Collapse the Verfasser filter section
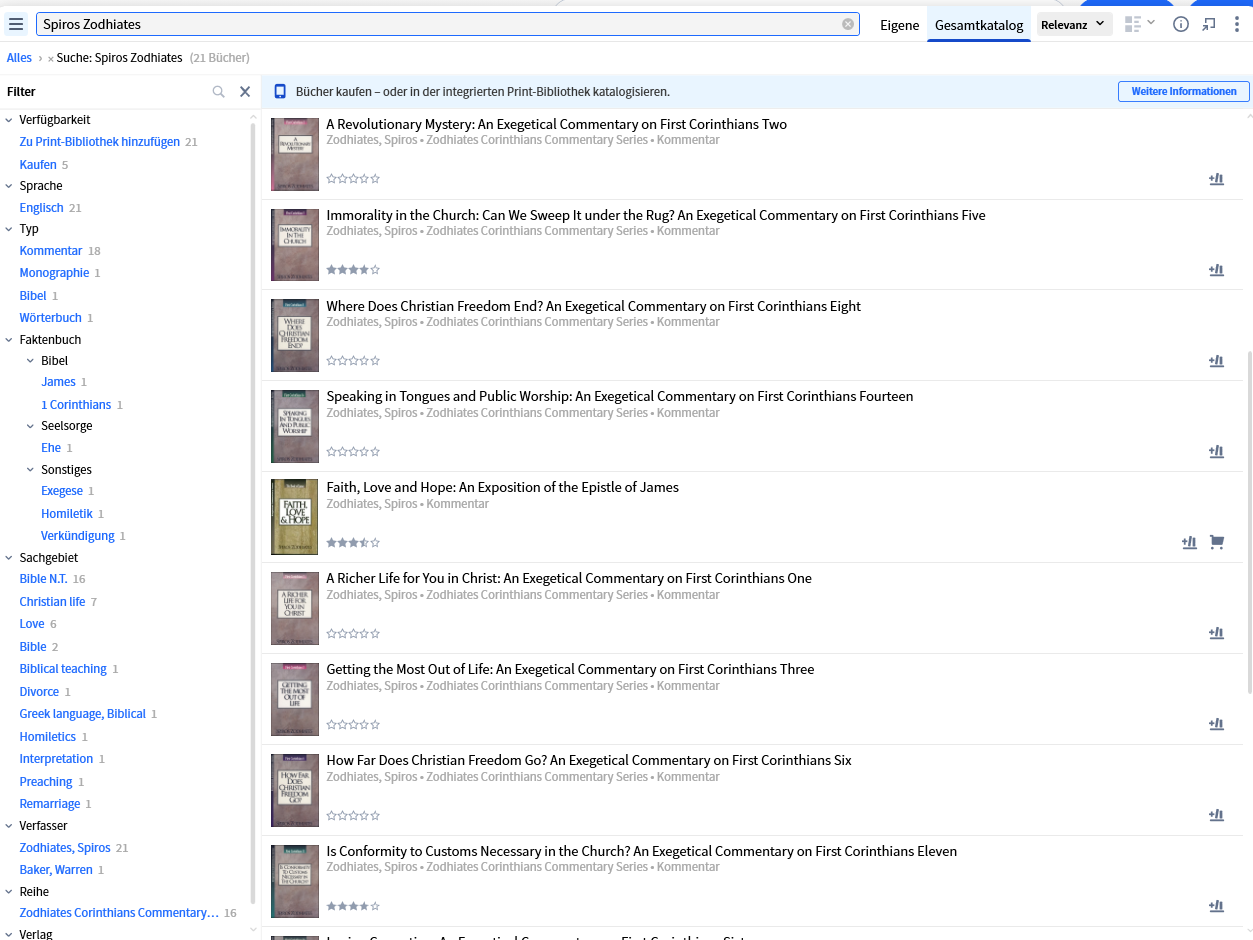1253x940 pixels. tap(9, 826)
